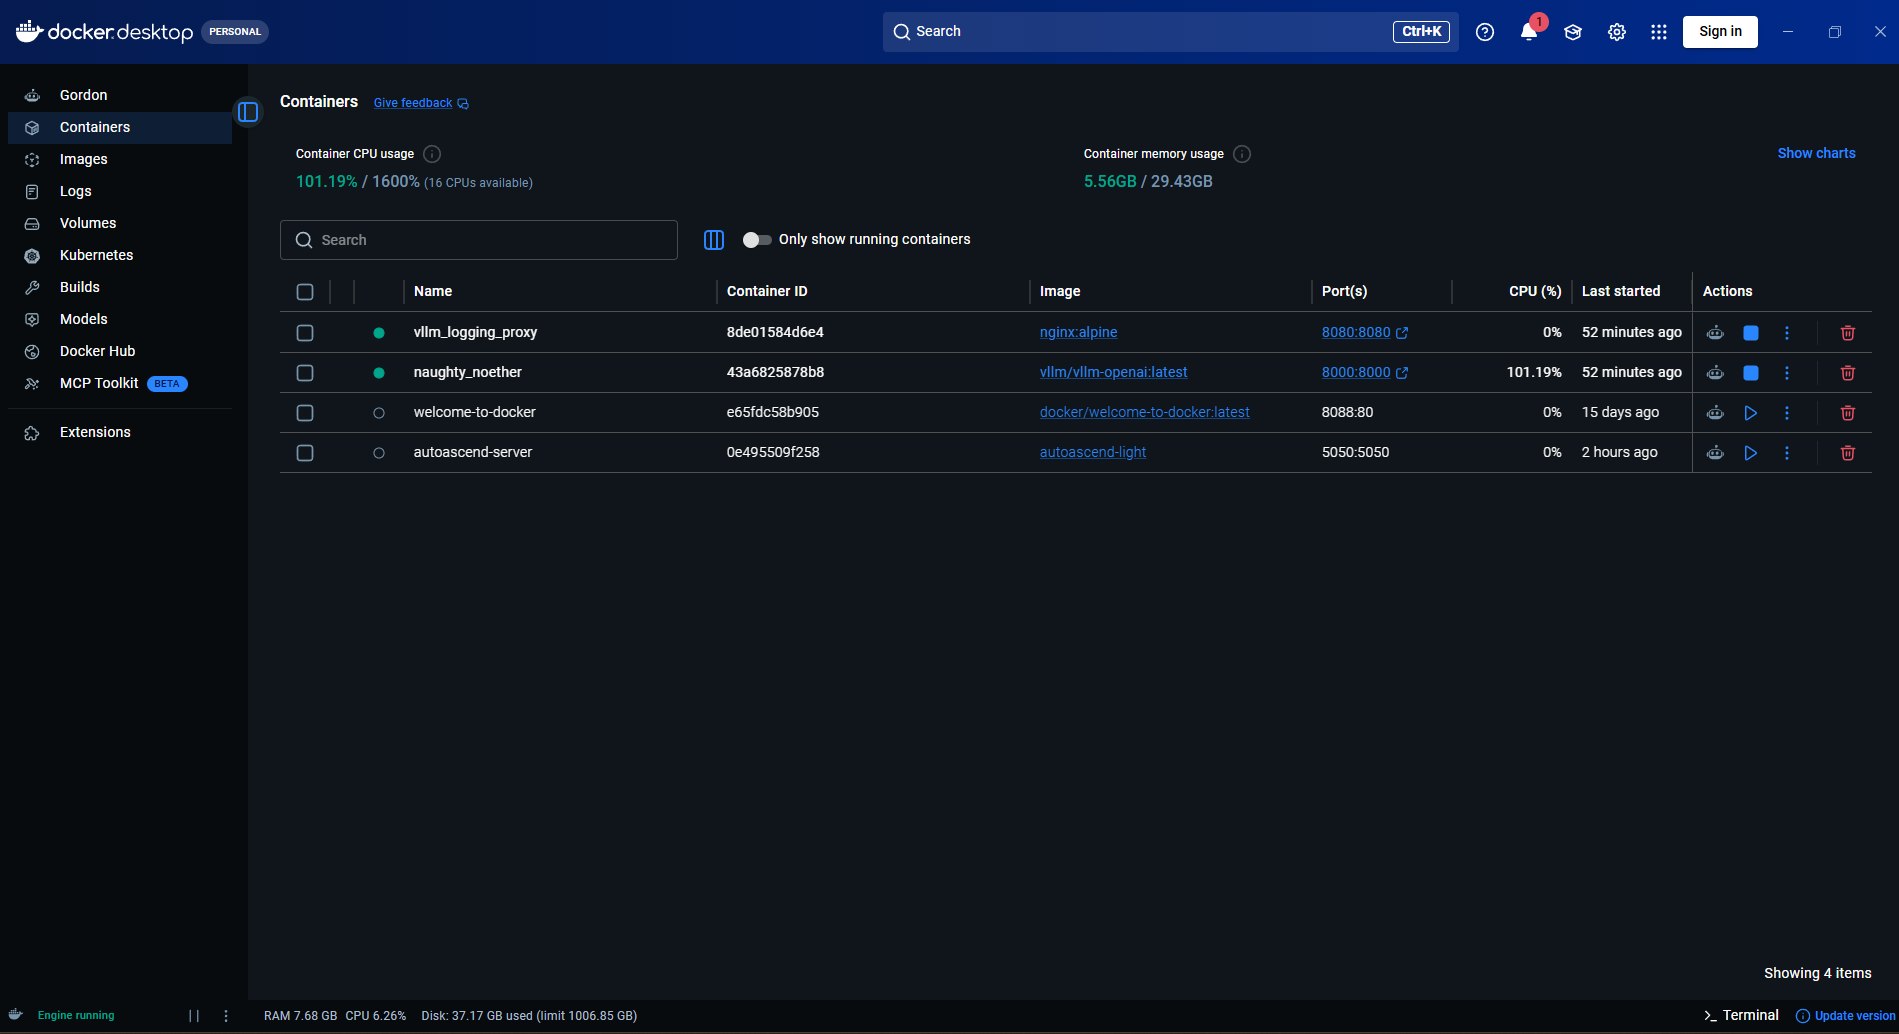Check autoascend-server row checkbox
The height and width of the screenshot is (1034, 1899).
[x=305, y=453]
